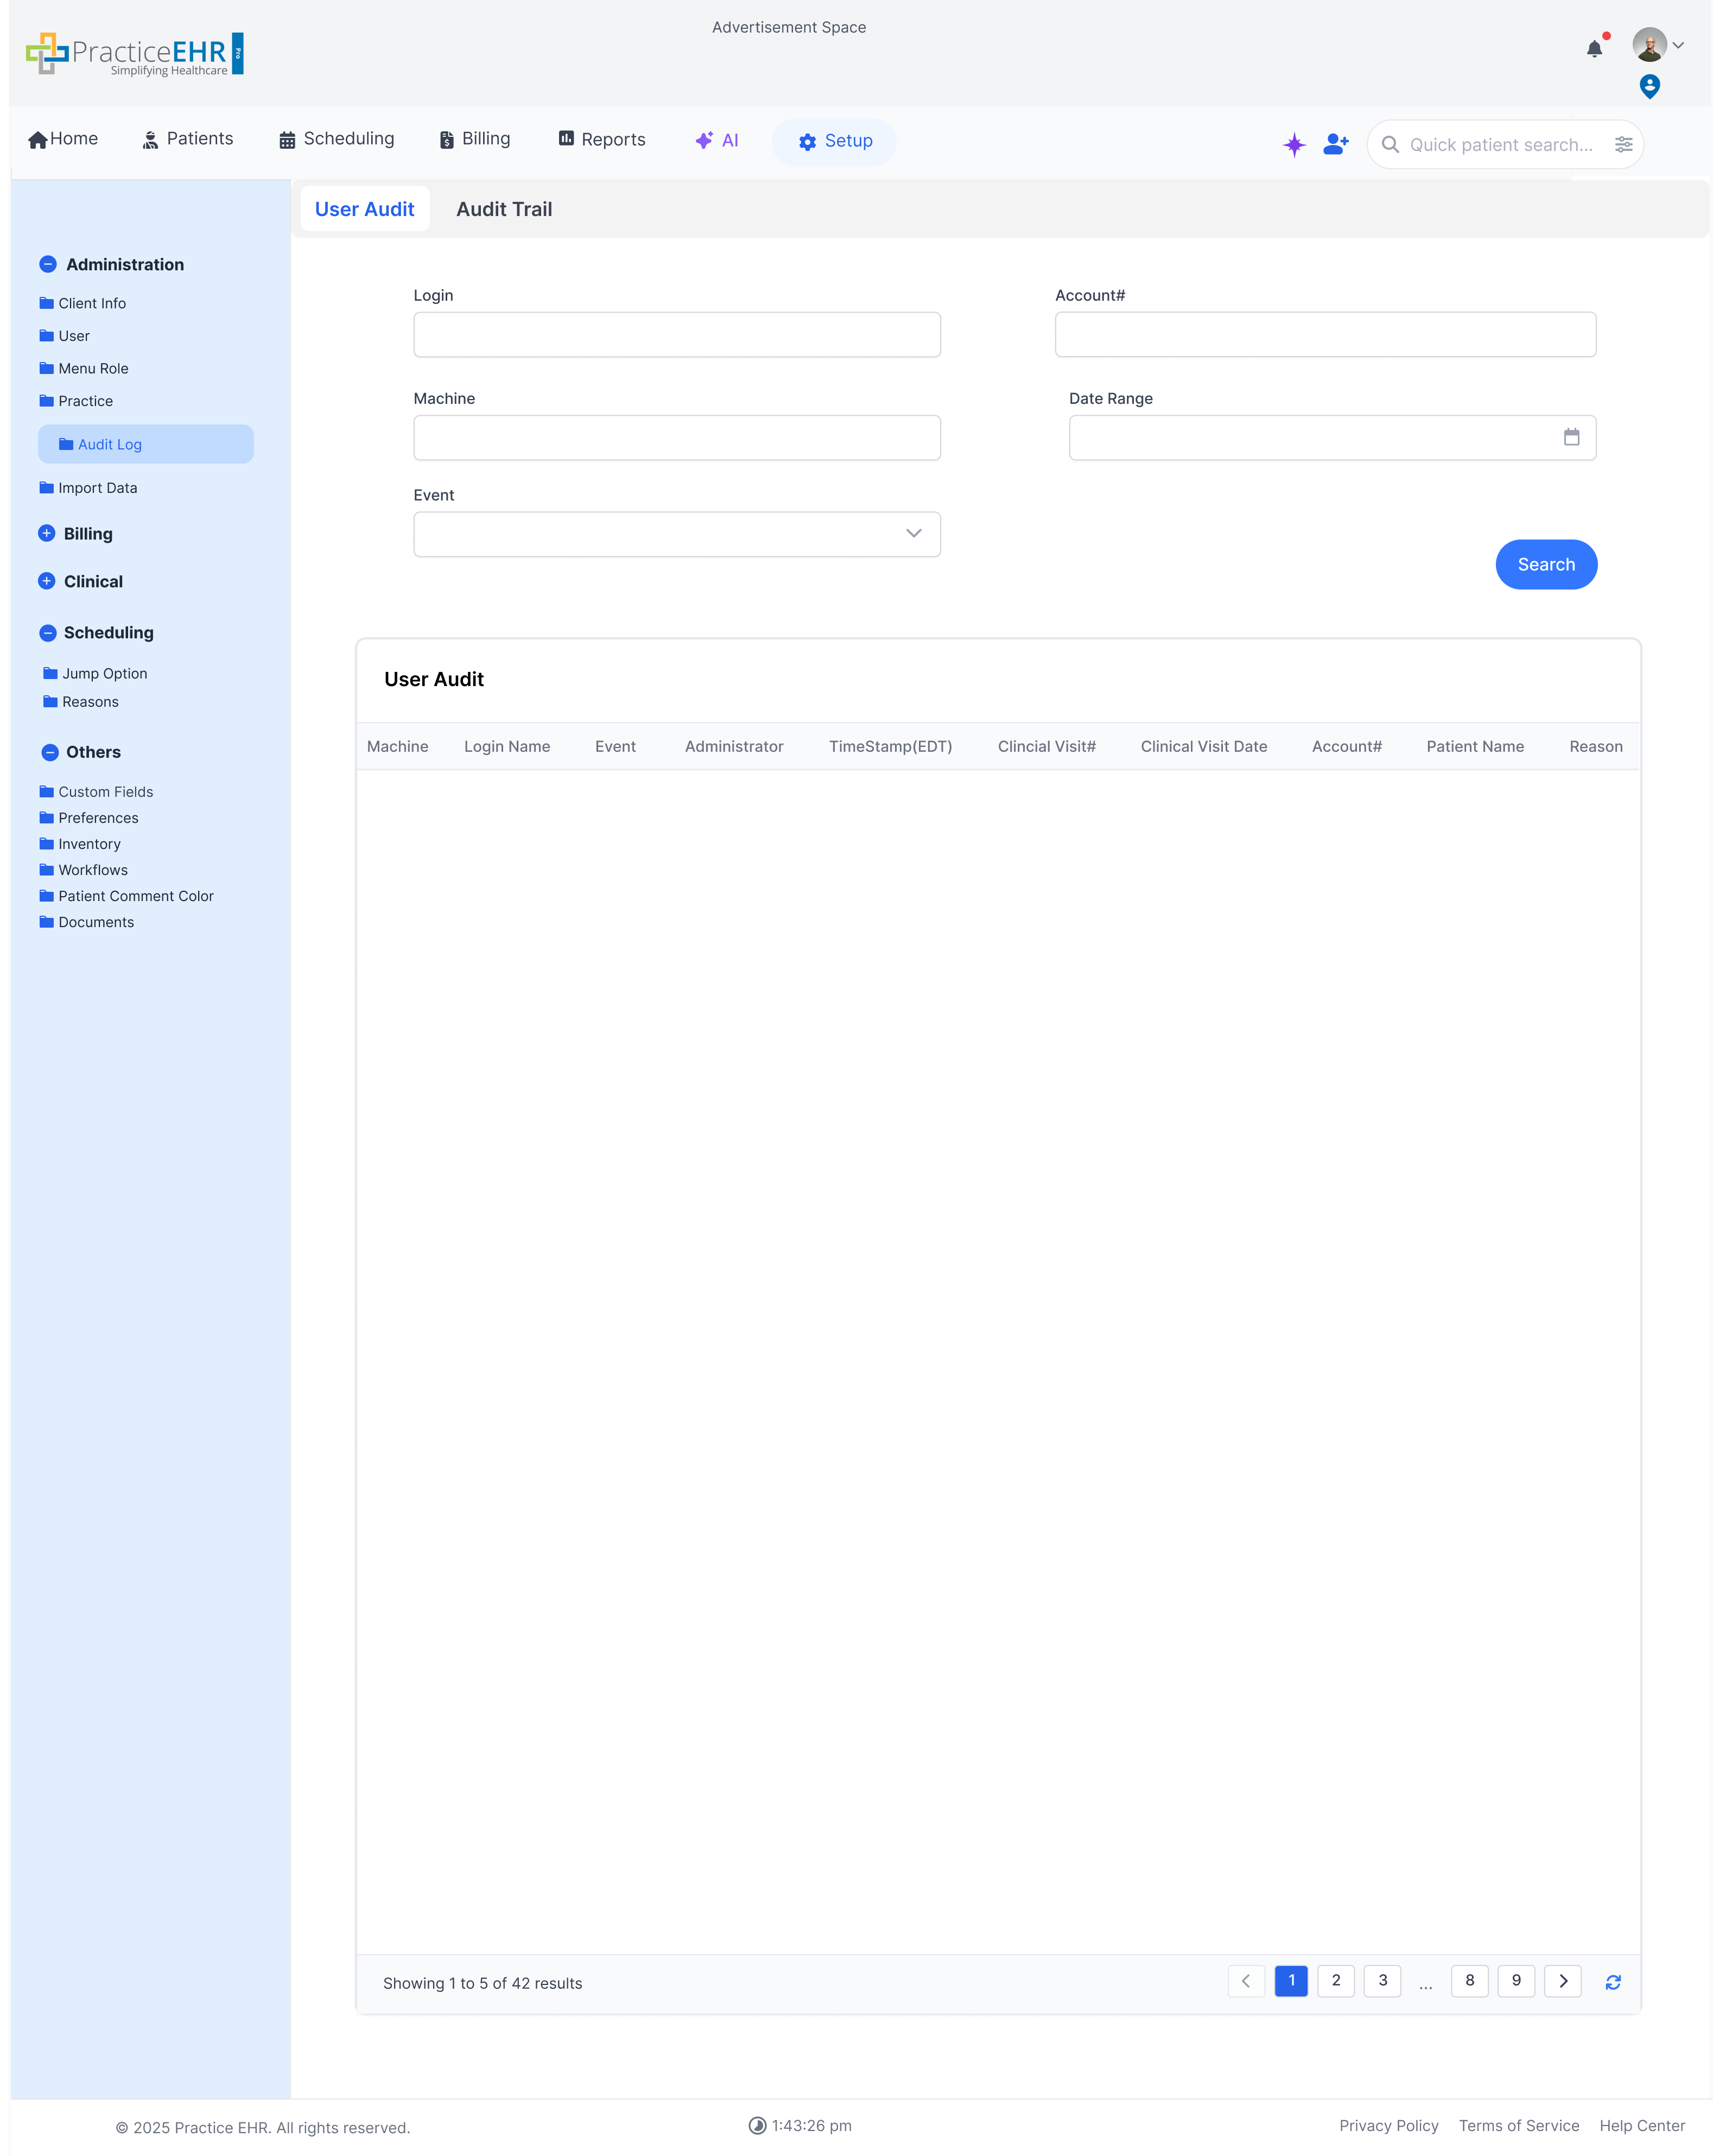Click the add new patient icon
1713x2156 pixels.
[1335, 144]
